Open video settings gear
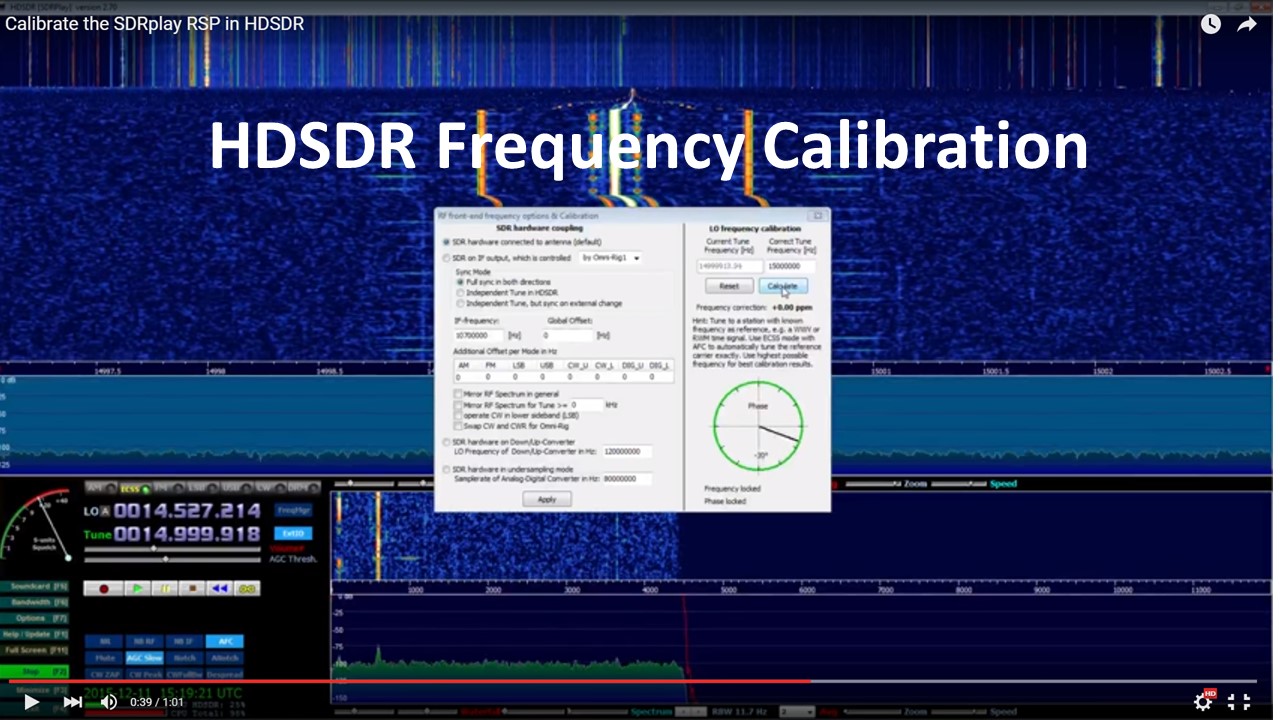The image size is (1280, 720). (x=1203, y=702)
